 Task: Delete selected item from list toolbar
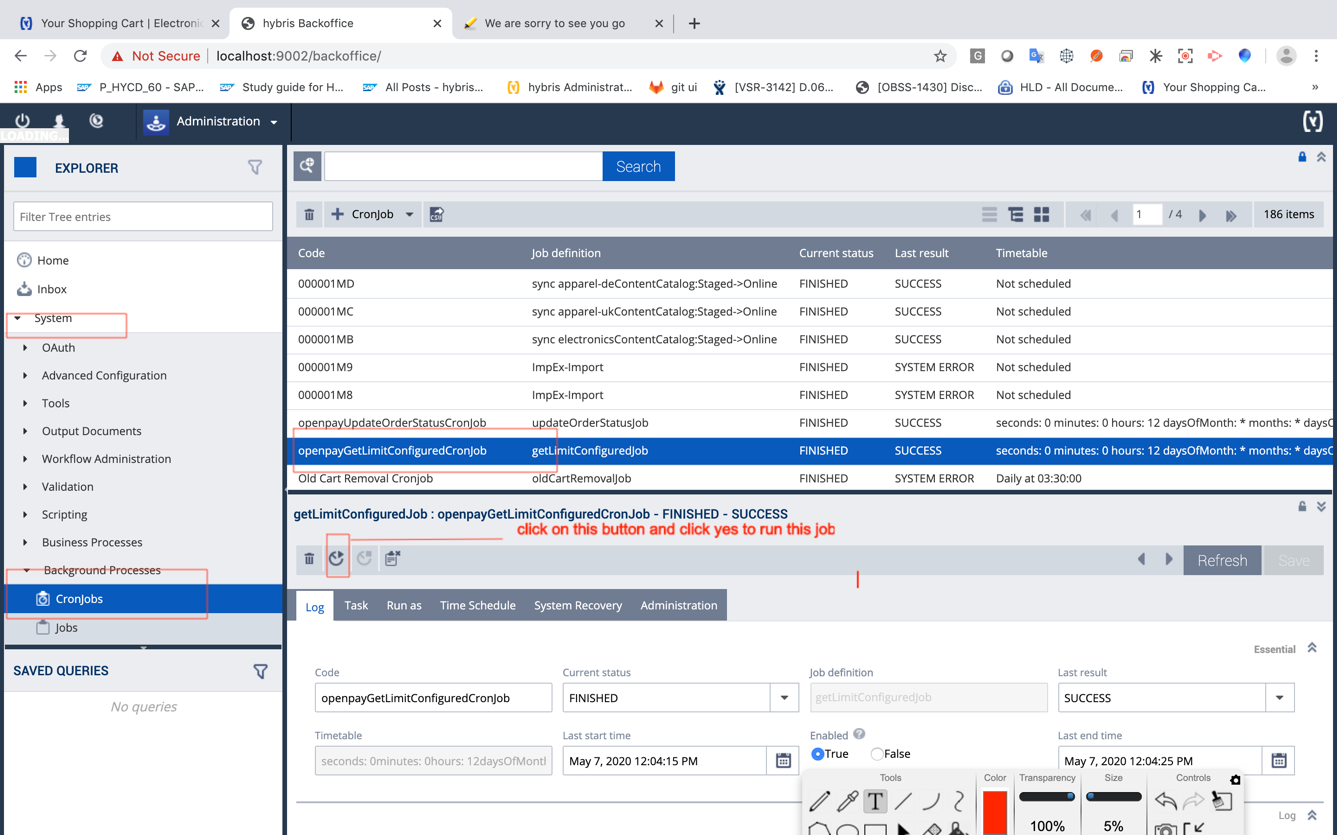click(x=309, y=215)
